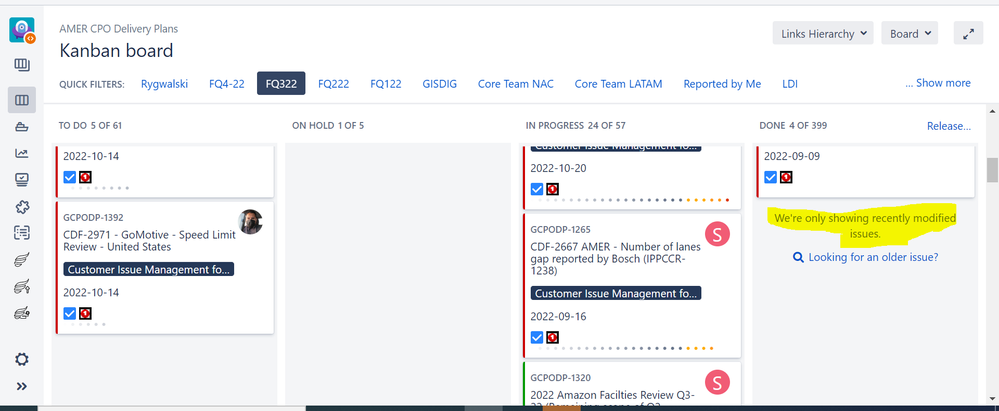Screen dimensions: 999x411
Task: Click blue task icon on 2022-10-20 card
Action: click(537, 189)
